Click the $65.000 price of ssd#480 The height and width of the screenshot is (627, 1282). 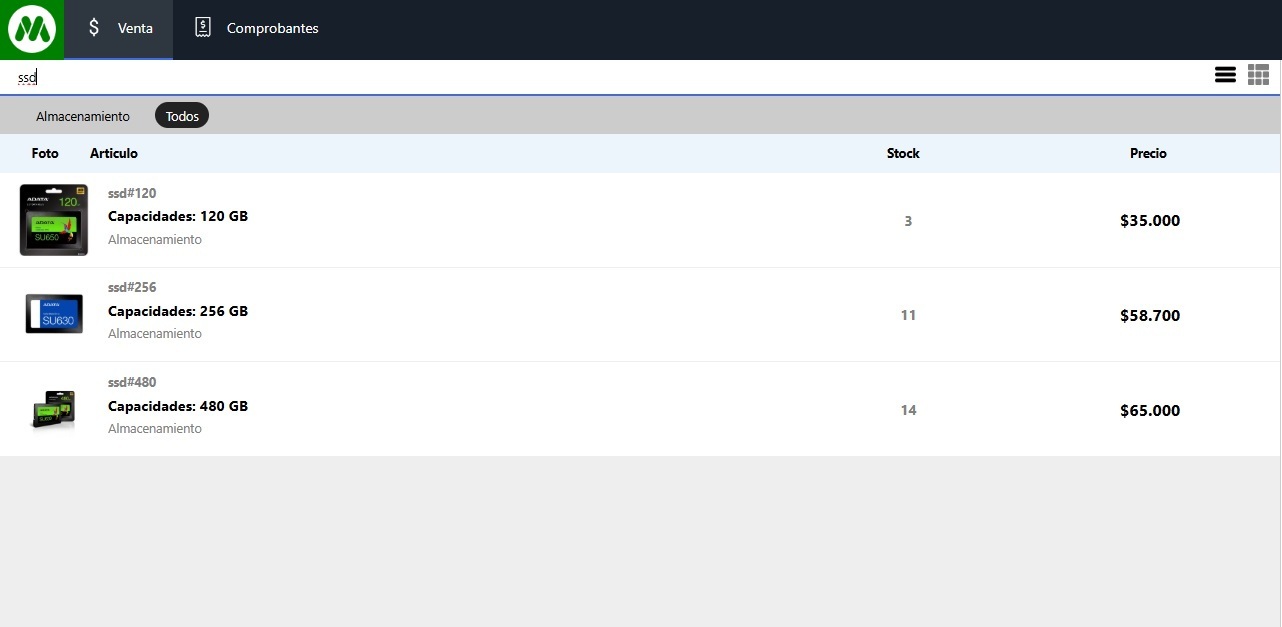[1150, 410]
